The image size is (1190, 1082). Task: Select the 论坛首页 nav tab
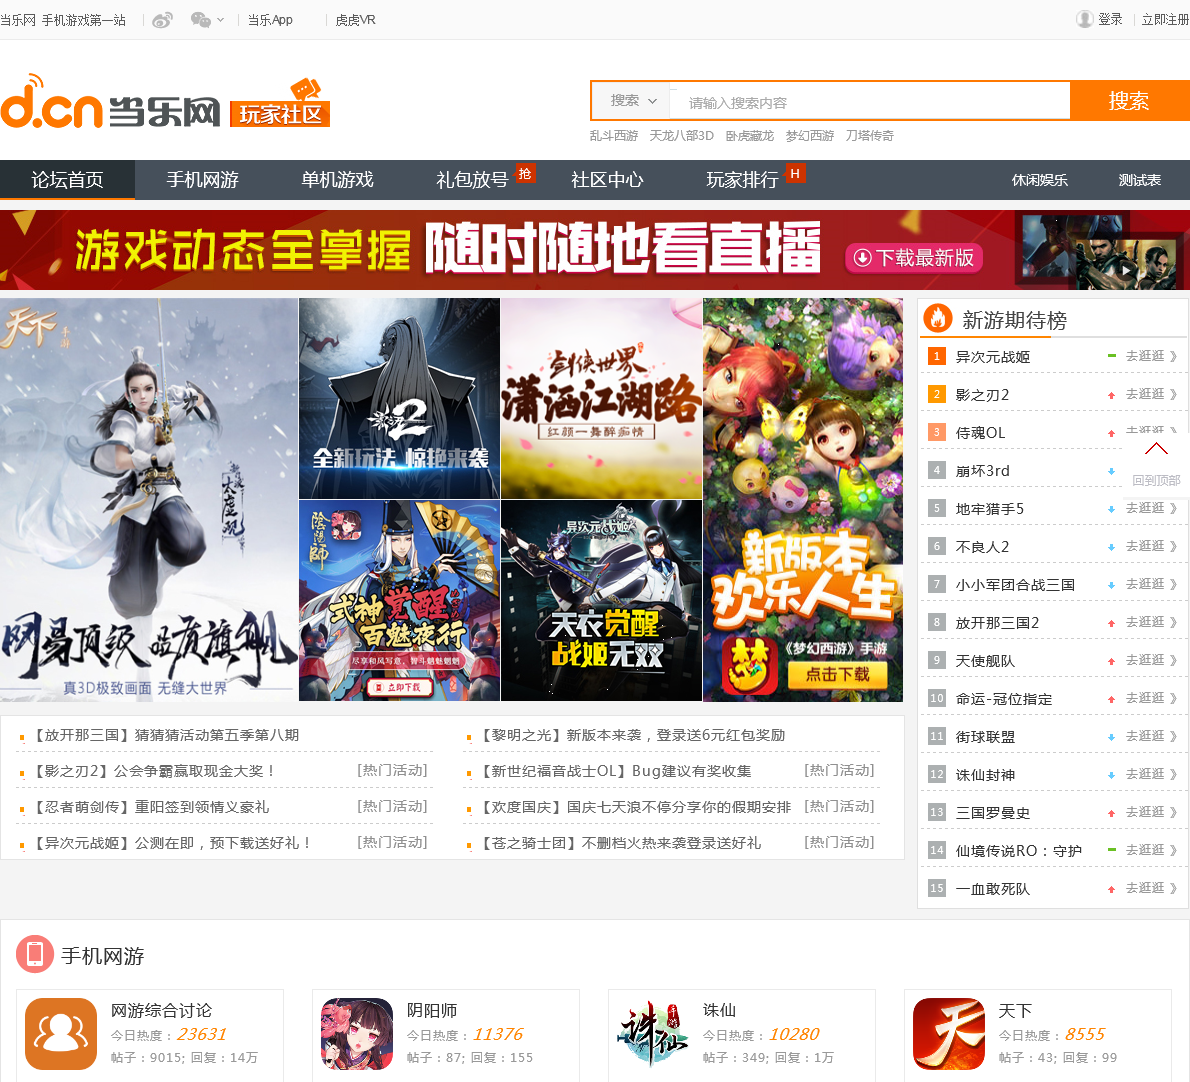pos(68,180)
